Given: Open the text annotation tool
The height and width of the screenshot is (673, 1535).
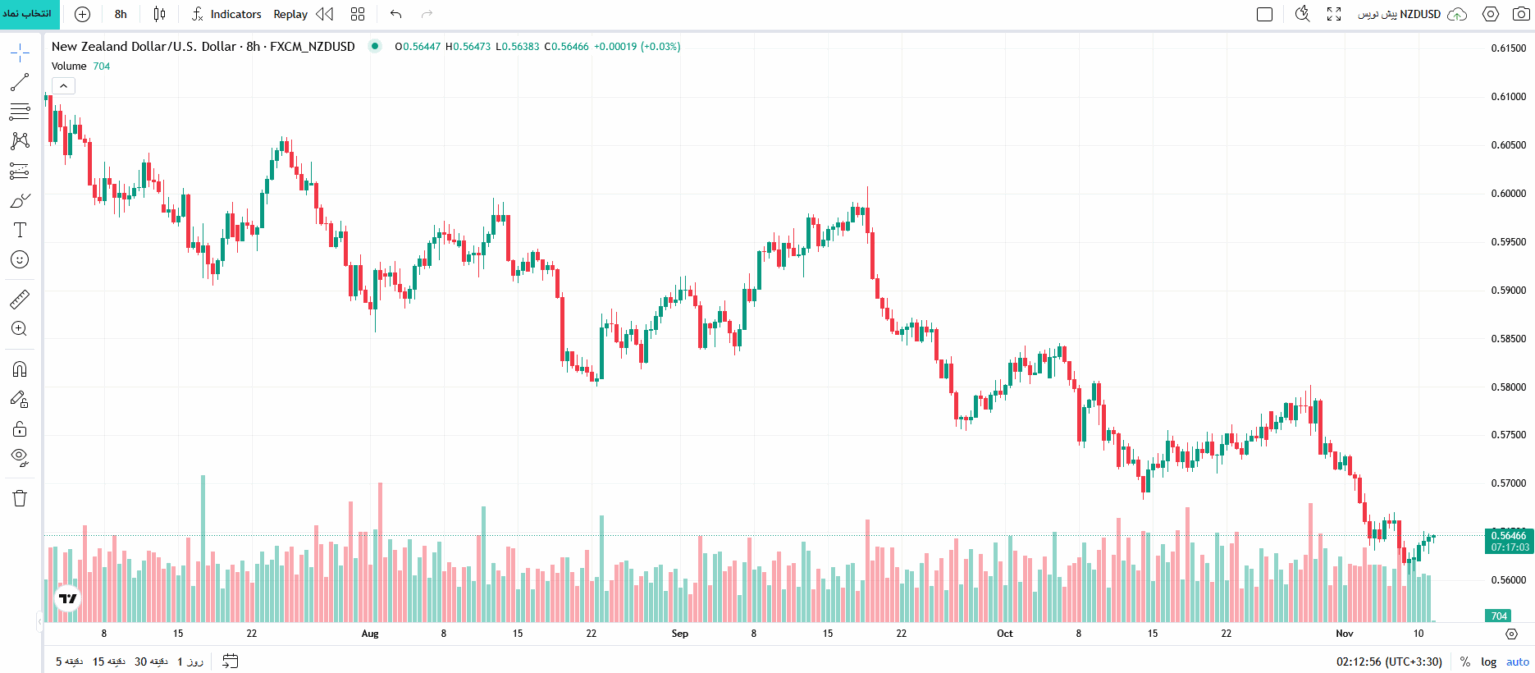Looking at the screenshot, I should [19, 230].
